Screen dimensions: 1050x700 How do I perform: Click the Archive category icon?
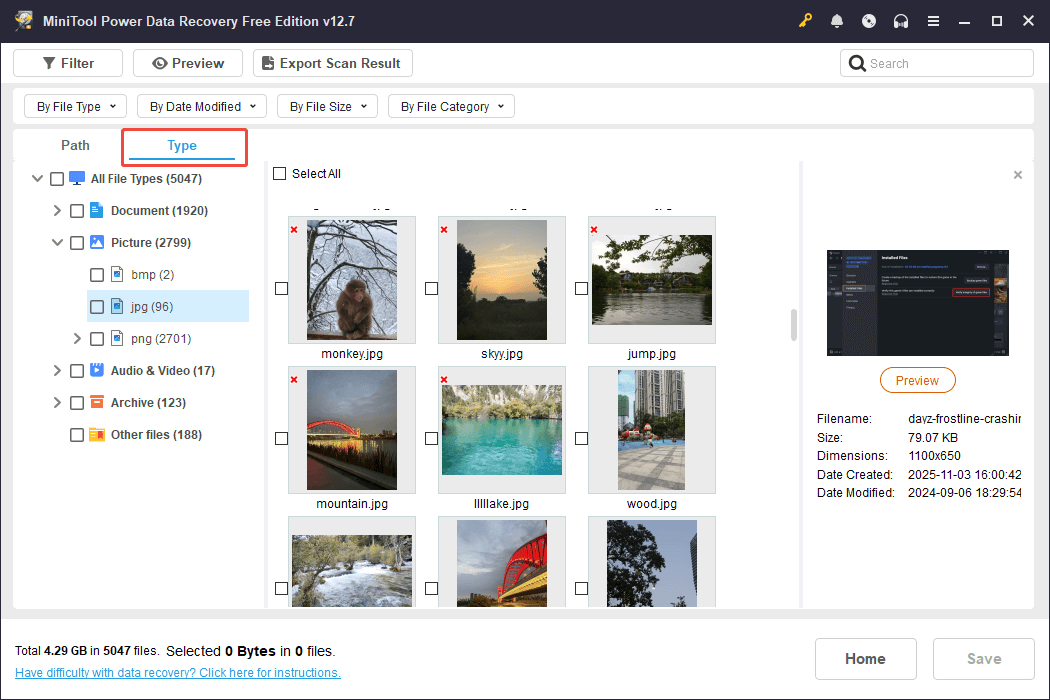point(97,403)
